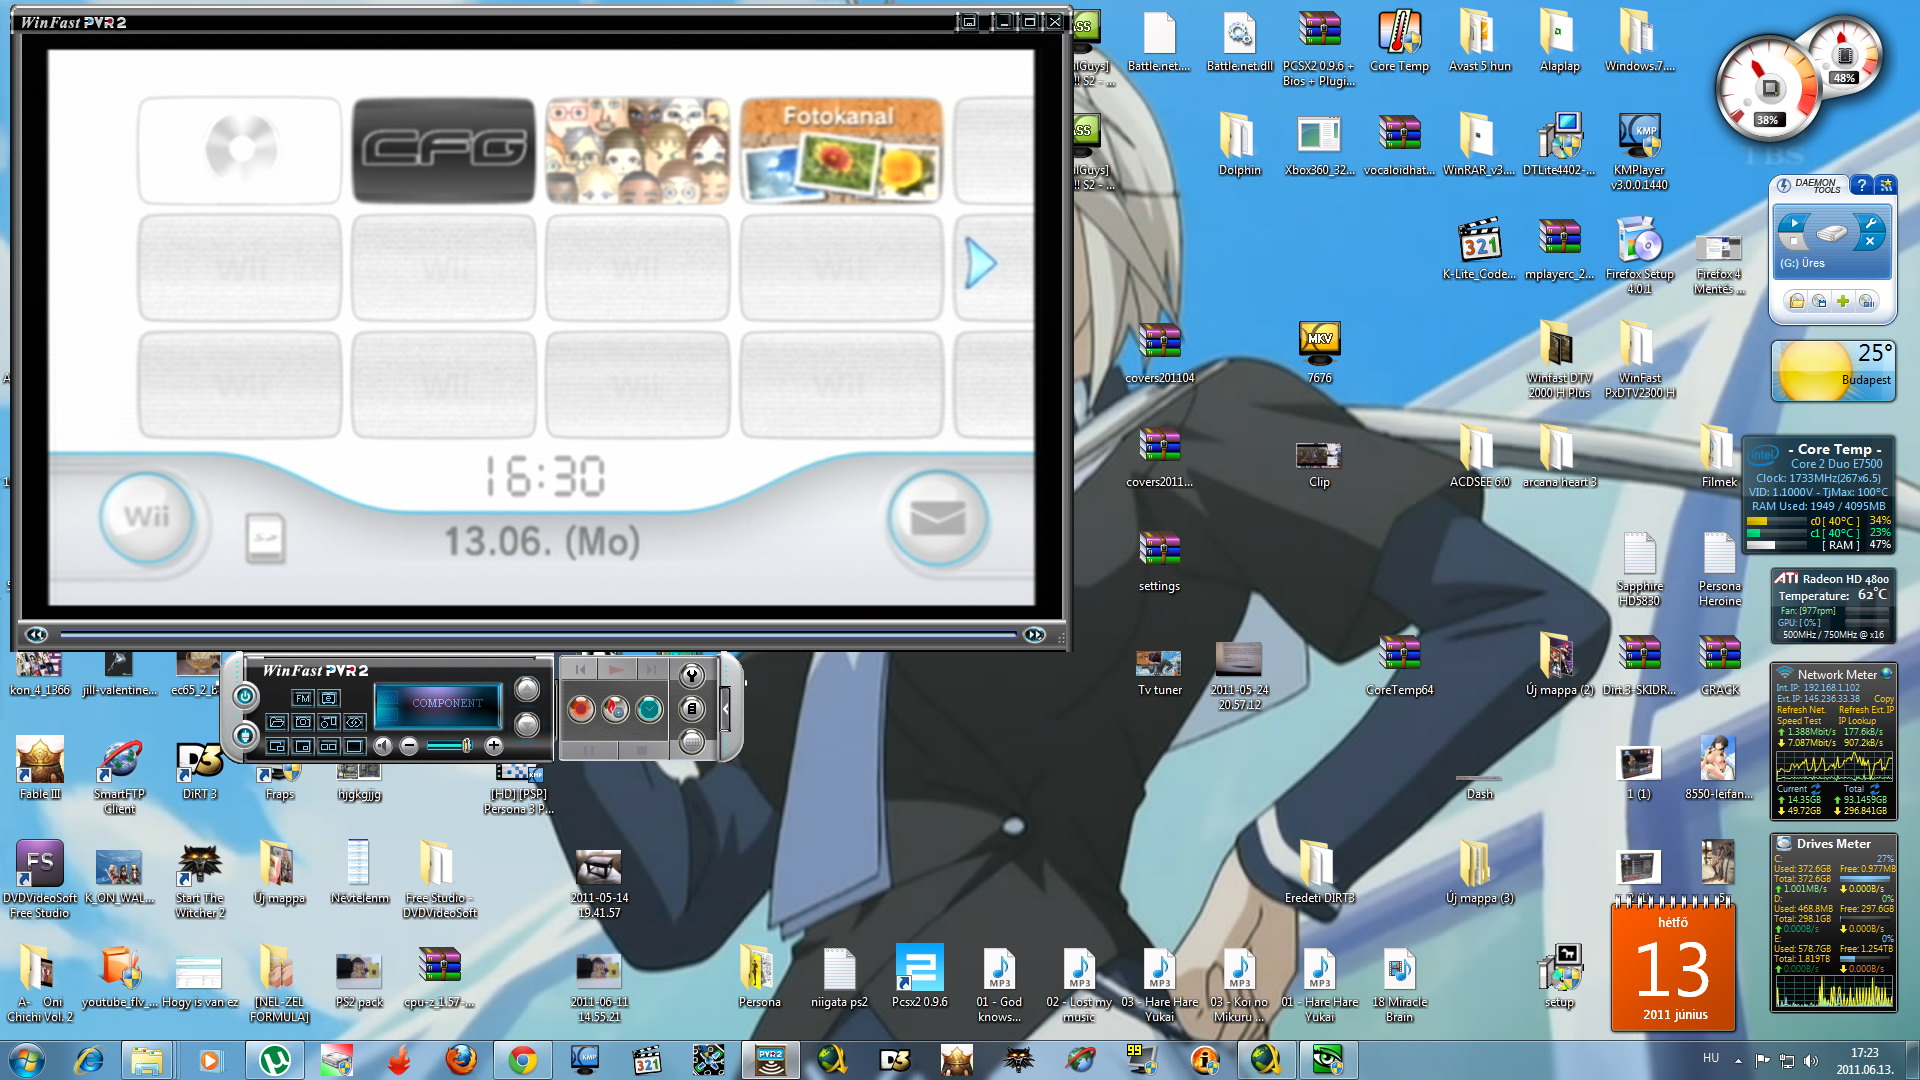Open the Wii message board envelope button
Image resolution: width=1920 pixels, height=1080 pixels.
pos(937,517)
